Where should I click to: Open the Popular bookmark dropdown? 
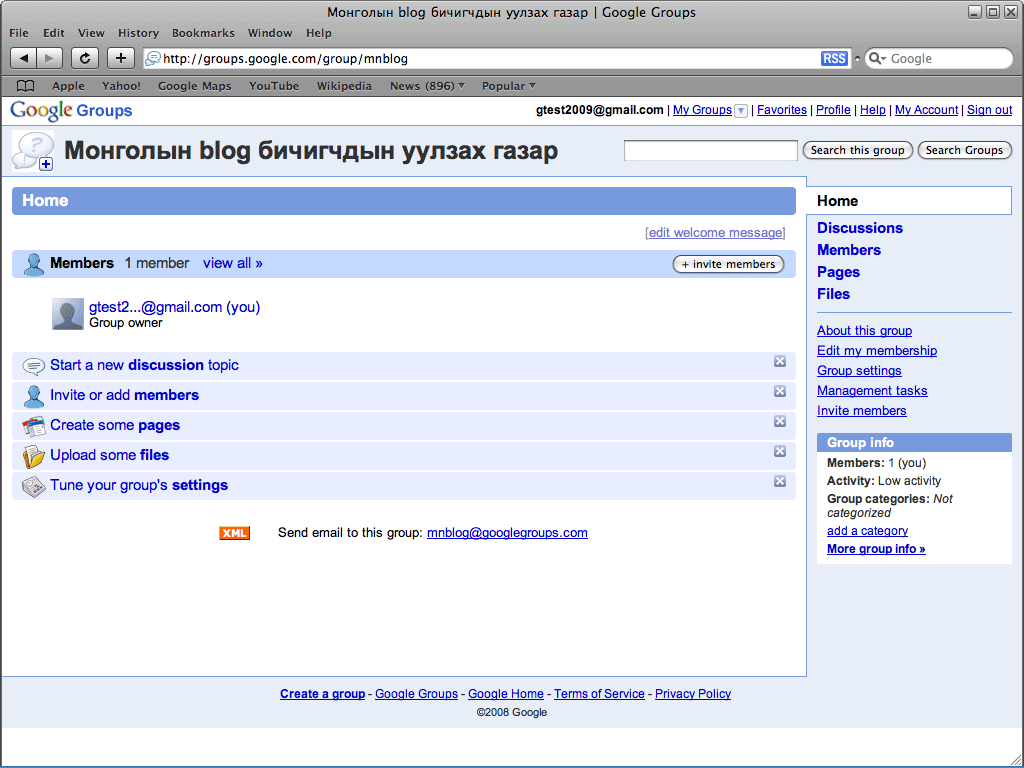509,86
